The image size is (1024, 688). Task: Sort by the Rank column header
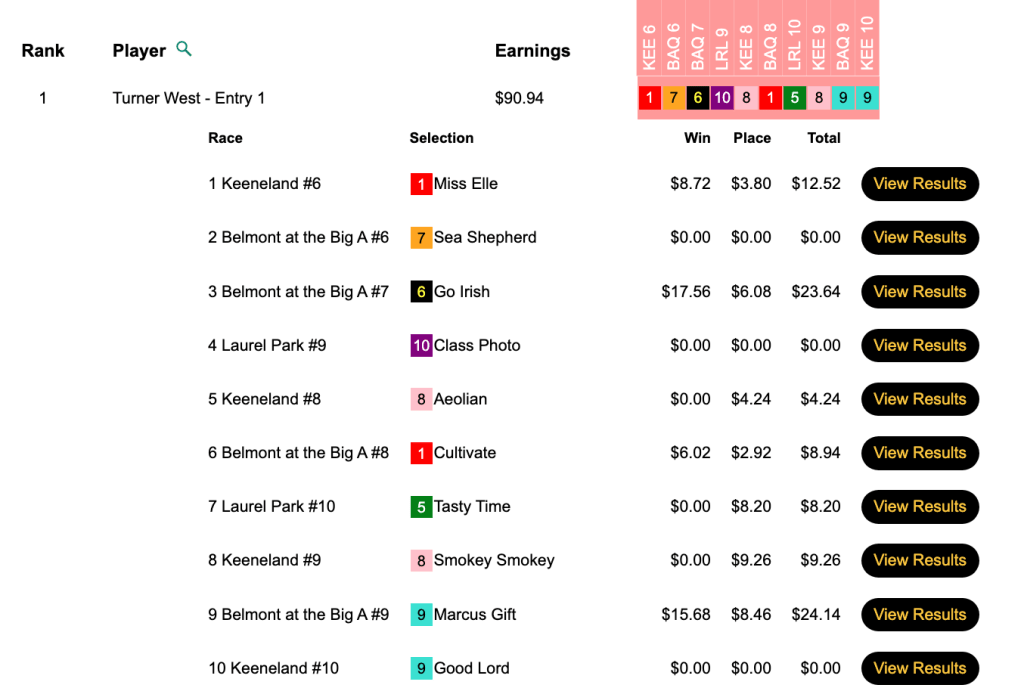(43, 51)
